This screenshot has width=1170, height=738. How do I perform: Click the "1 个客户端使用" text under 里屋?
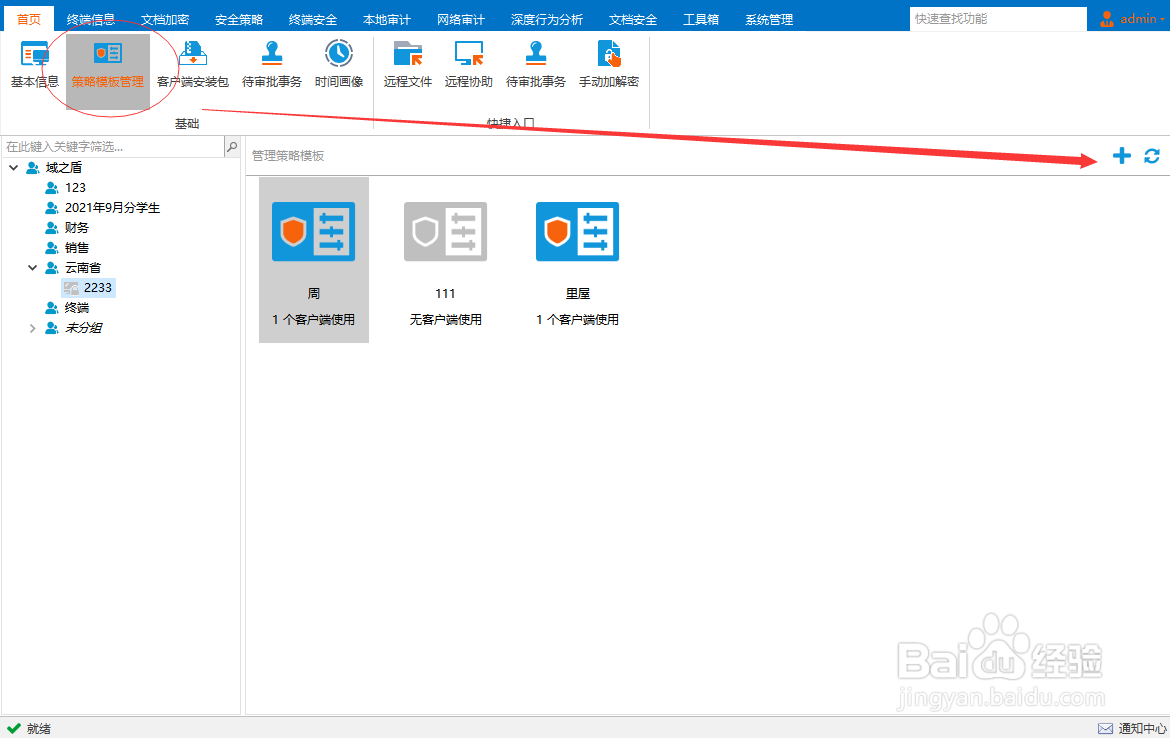click(578, 319)
